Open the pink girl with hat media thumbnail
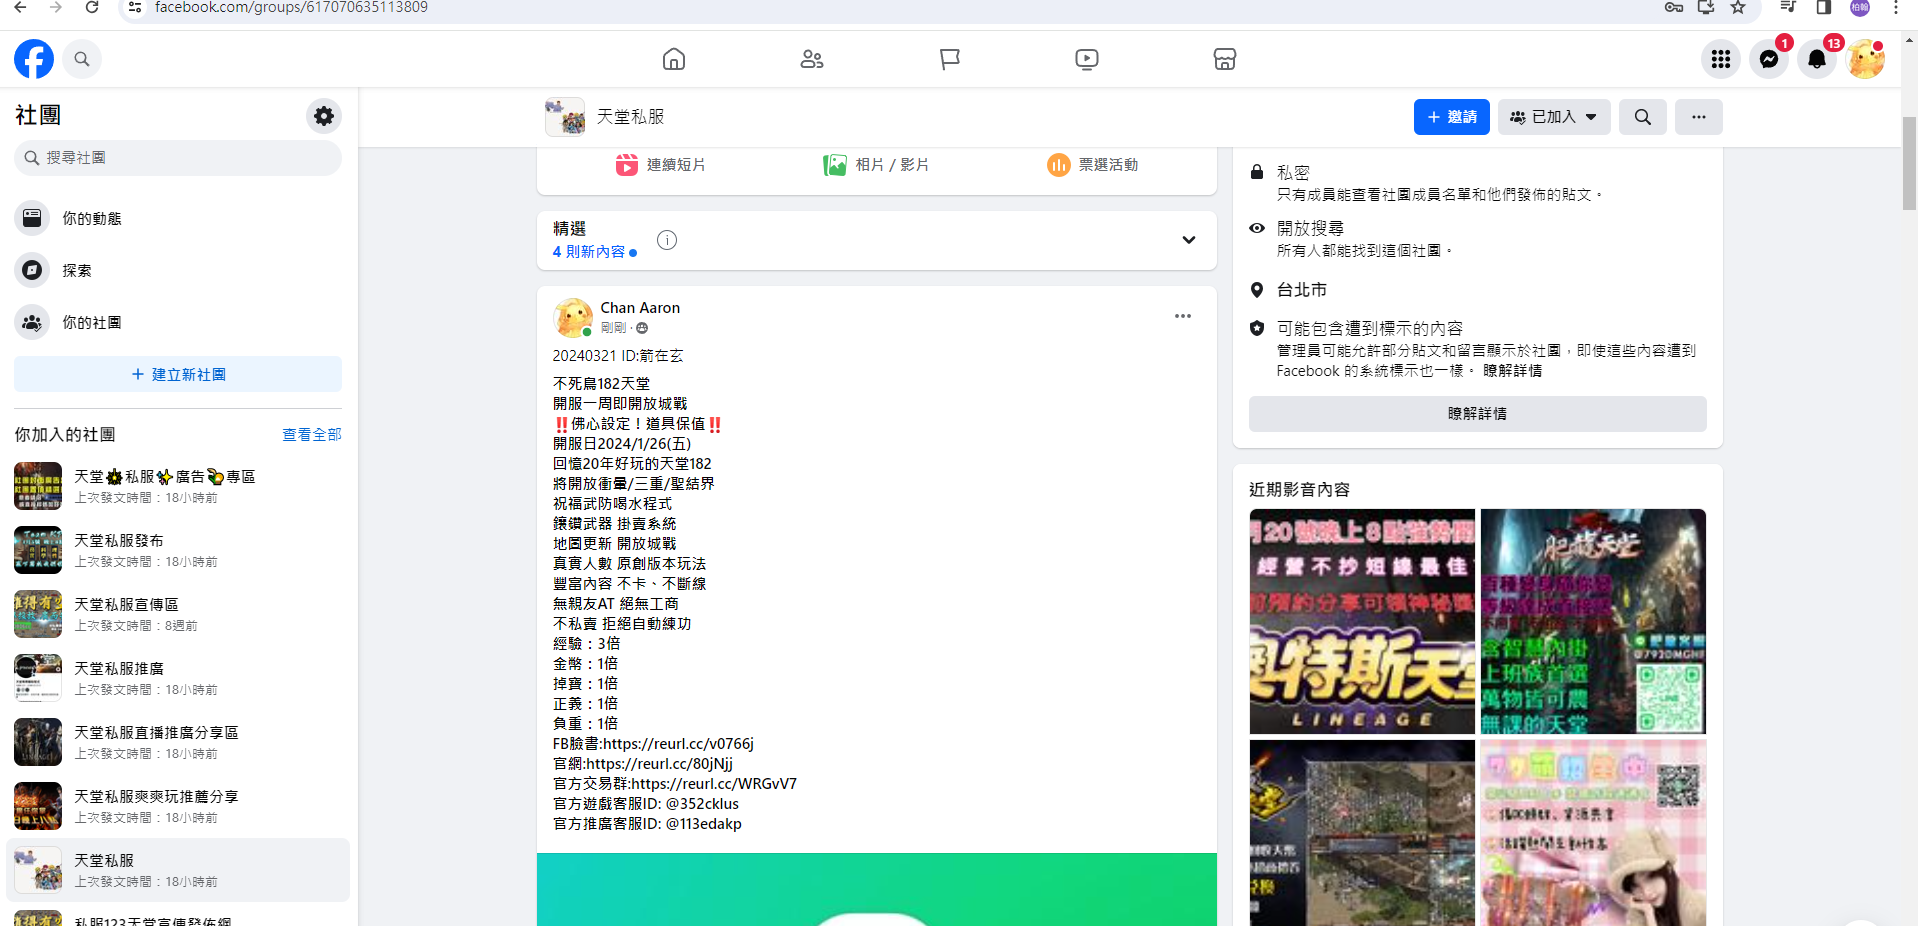Image resolution: width=1918 pixels, height=926 pixels. pyautogui.click(x=1593, y=833)
